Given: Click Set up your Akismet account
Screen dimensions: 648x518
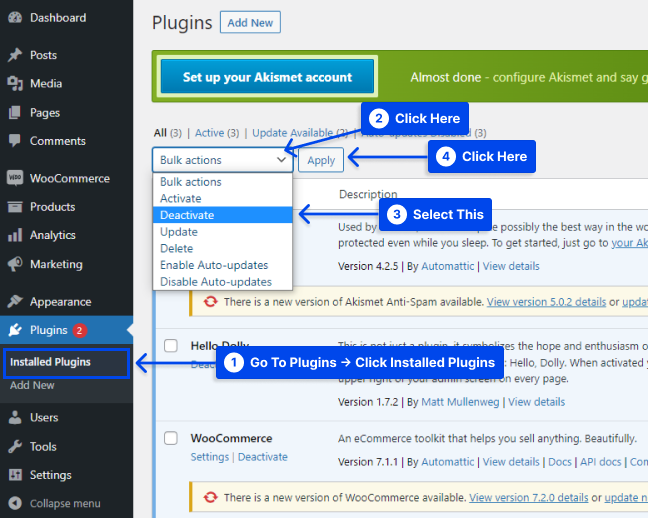Looking at the screenshot, I should 267,77.
